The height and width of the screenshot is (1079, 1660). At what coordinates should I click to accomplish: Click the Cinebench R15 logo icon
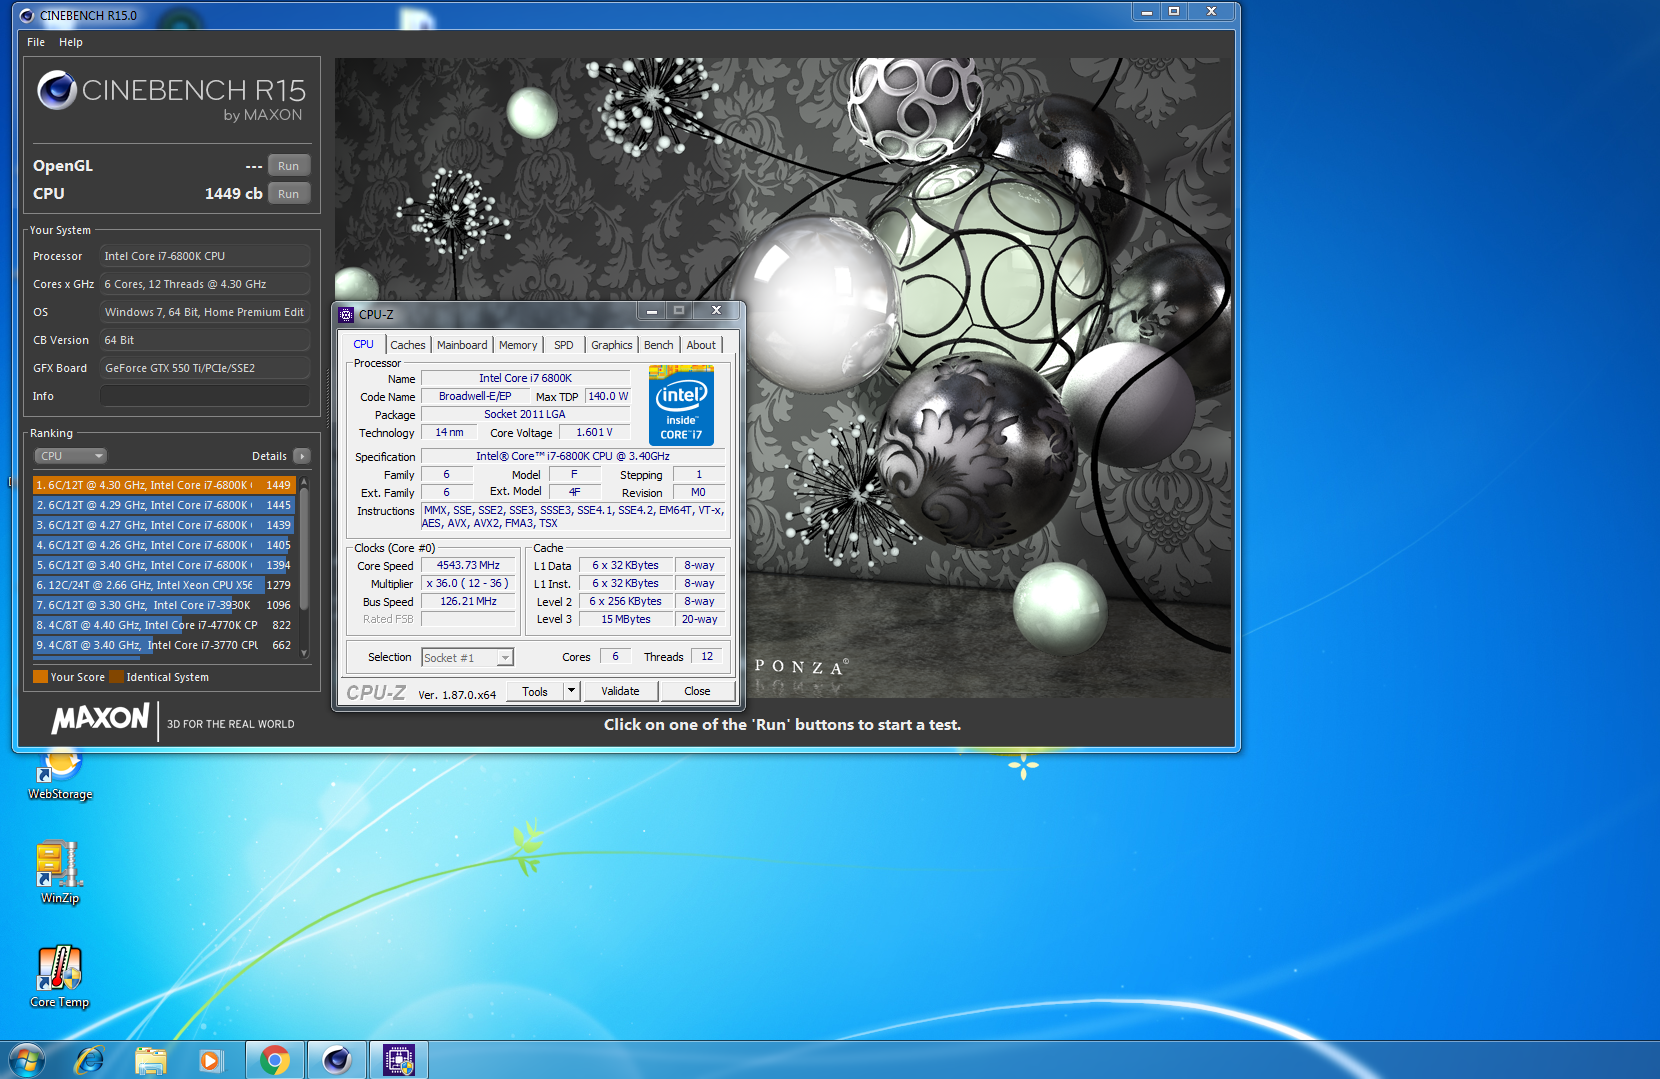click(x=57, y=90)
